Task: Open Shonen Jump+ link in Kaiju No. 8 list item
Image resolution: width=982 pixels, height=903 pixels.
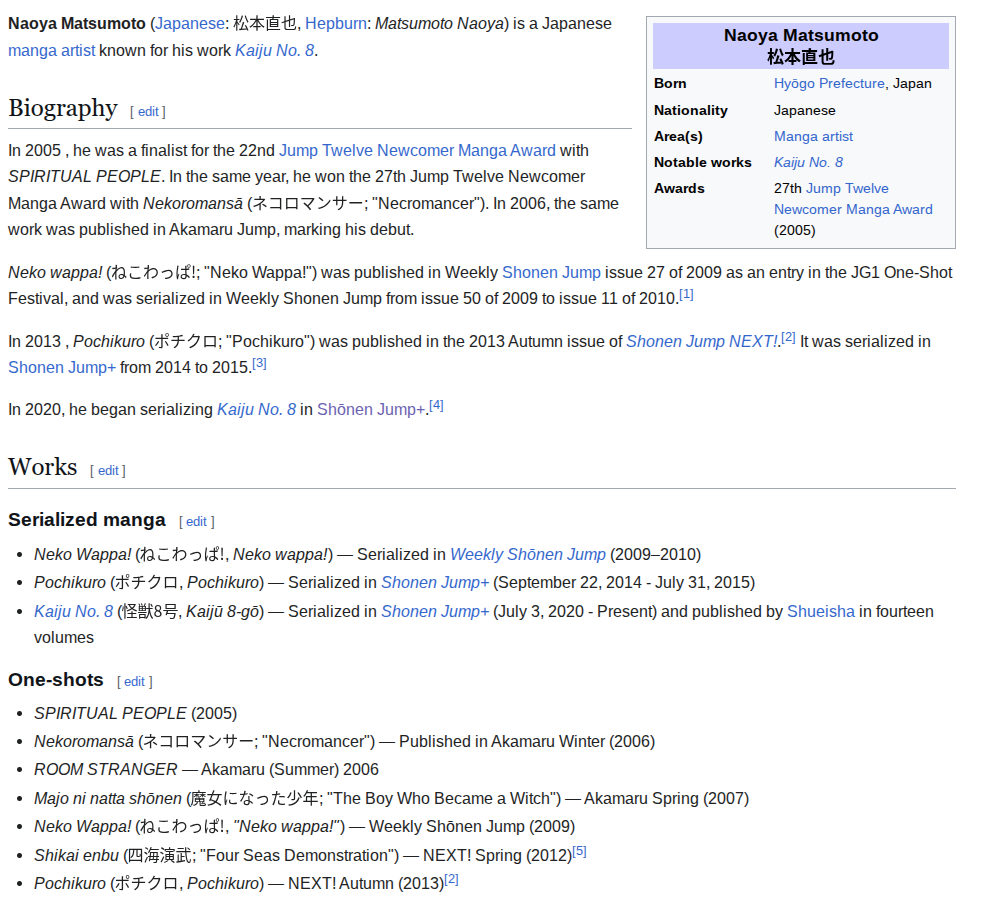Action: pyautogui.click(x=435, y=612)
